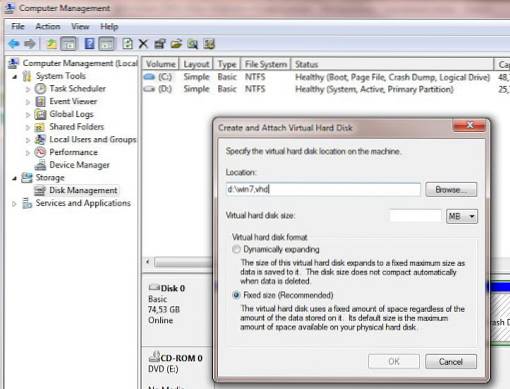The width and height of the screenshot is (510, 389).
Task: Click the OK button in dialog
Action: [394, 361]
